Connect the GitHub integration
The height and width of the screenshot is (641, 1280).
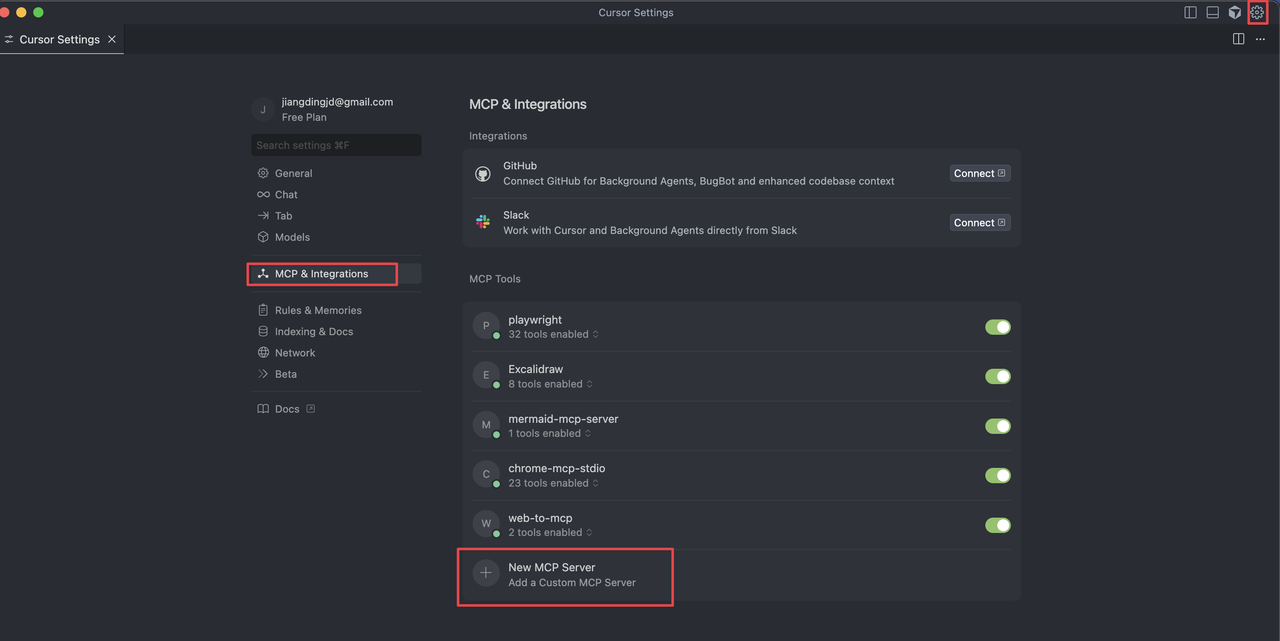[979, 173]
